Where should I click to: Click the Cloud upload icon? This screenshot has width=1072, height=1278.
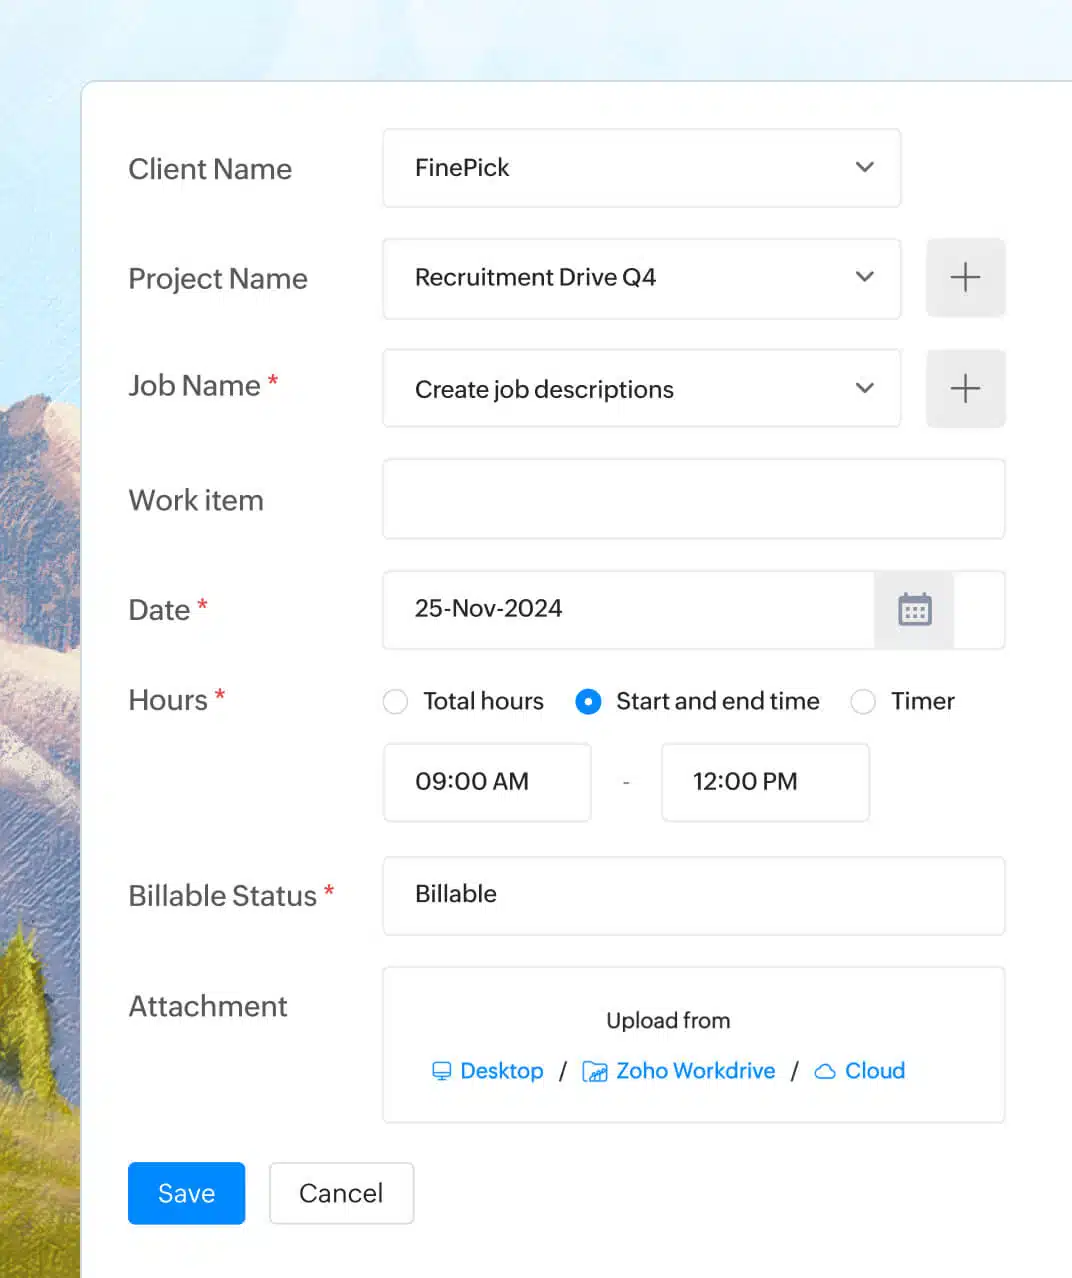(825, 1071)
